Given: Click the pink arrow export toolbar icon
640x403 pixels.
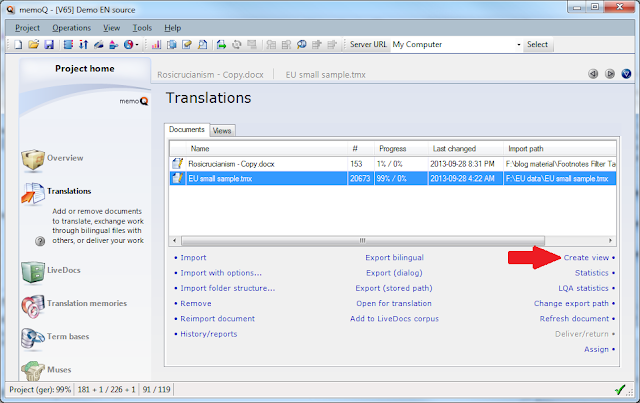Looking at the screenshot, I should [x=113, y=45].
